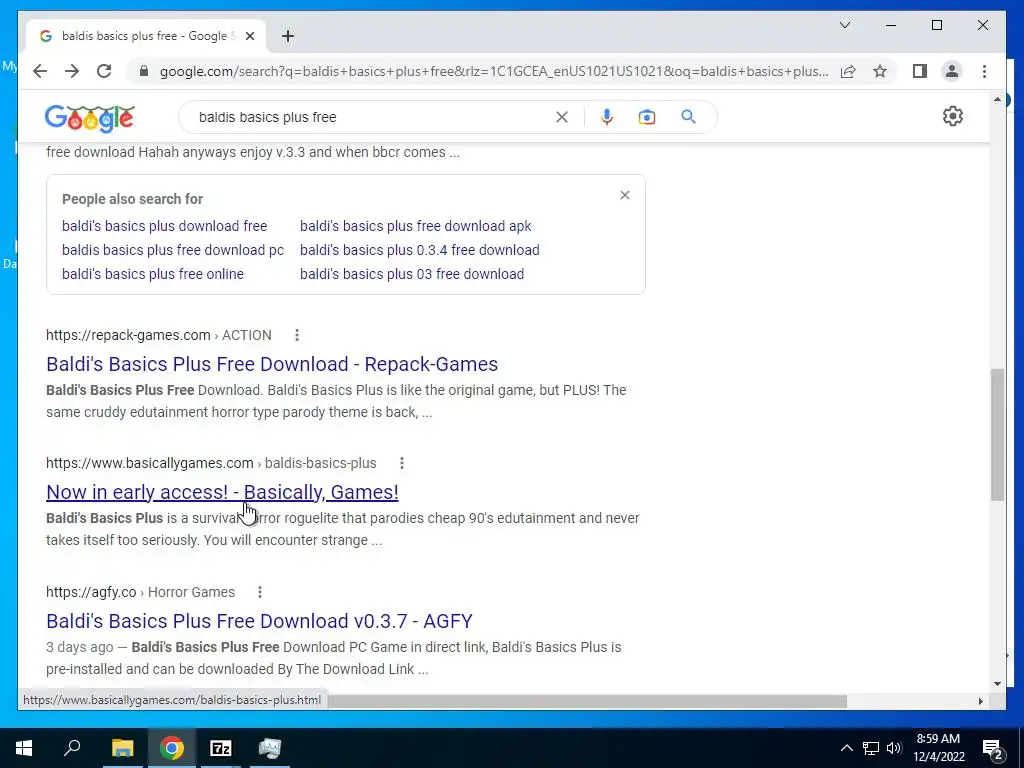Viewport: 1024px width, 768px height.
Task: Click the horizontal scrollbar thumb
Action: point(588,701)
